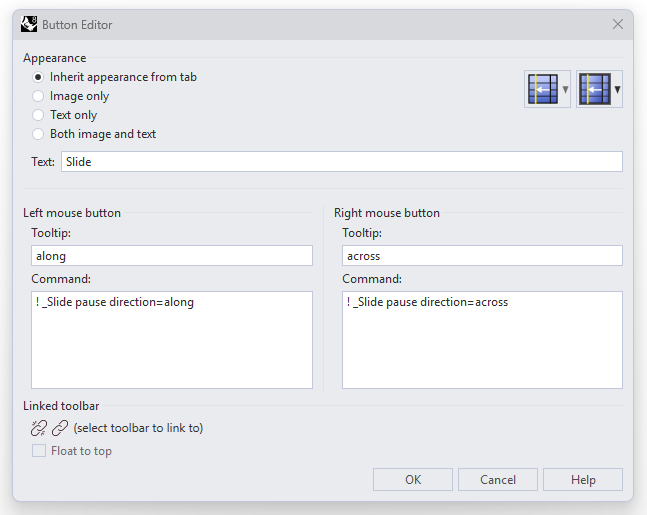Open the dark image dropdown arrow

[x=617, y=89]
